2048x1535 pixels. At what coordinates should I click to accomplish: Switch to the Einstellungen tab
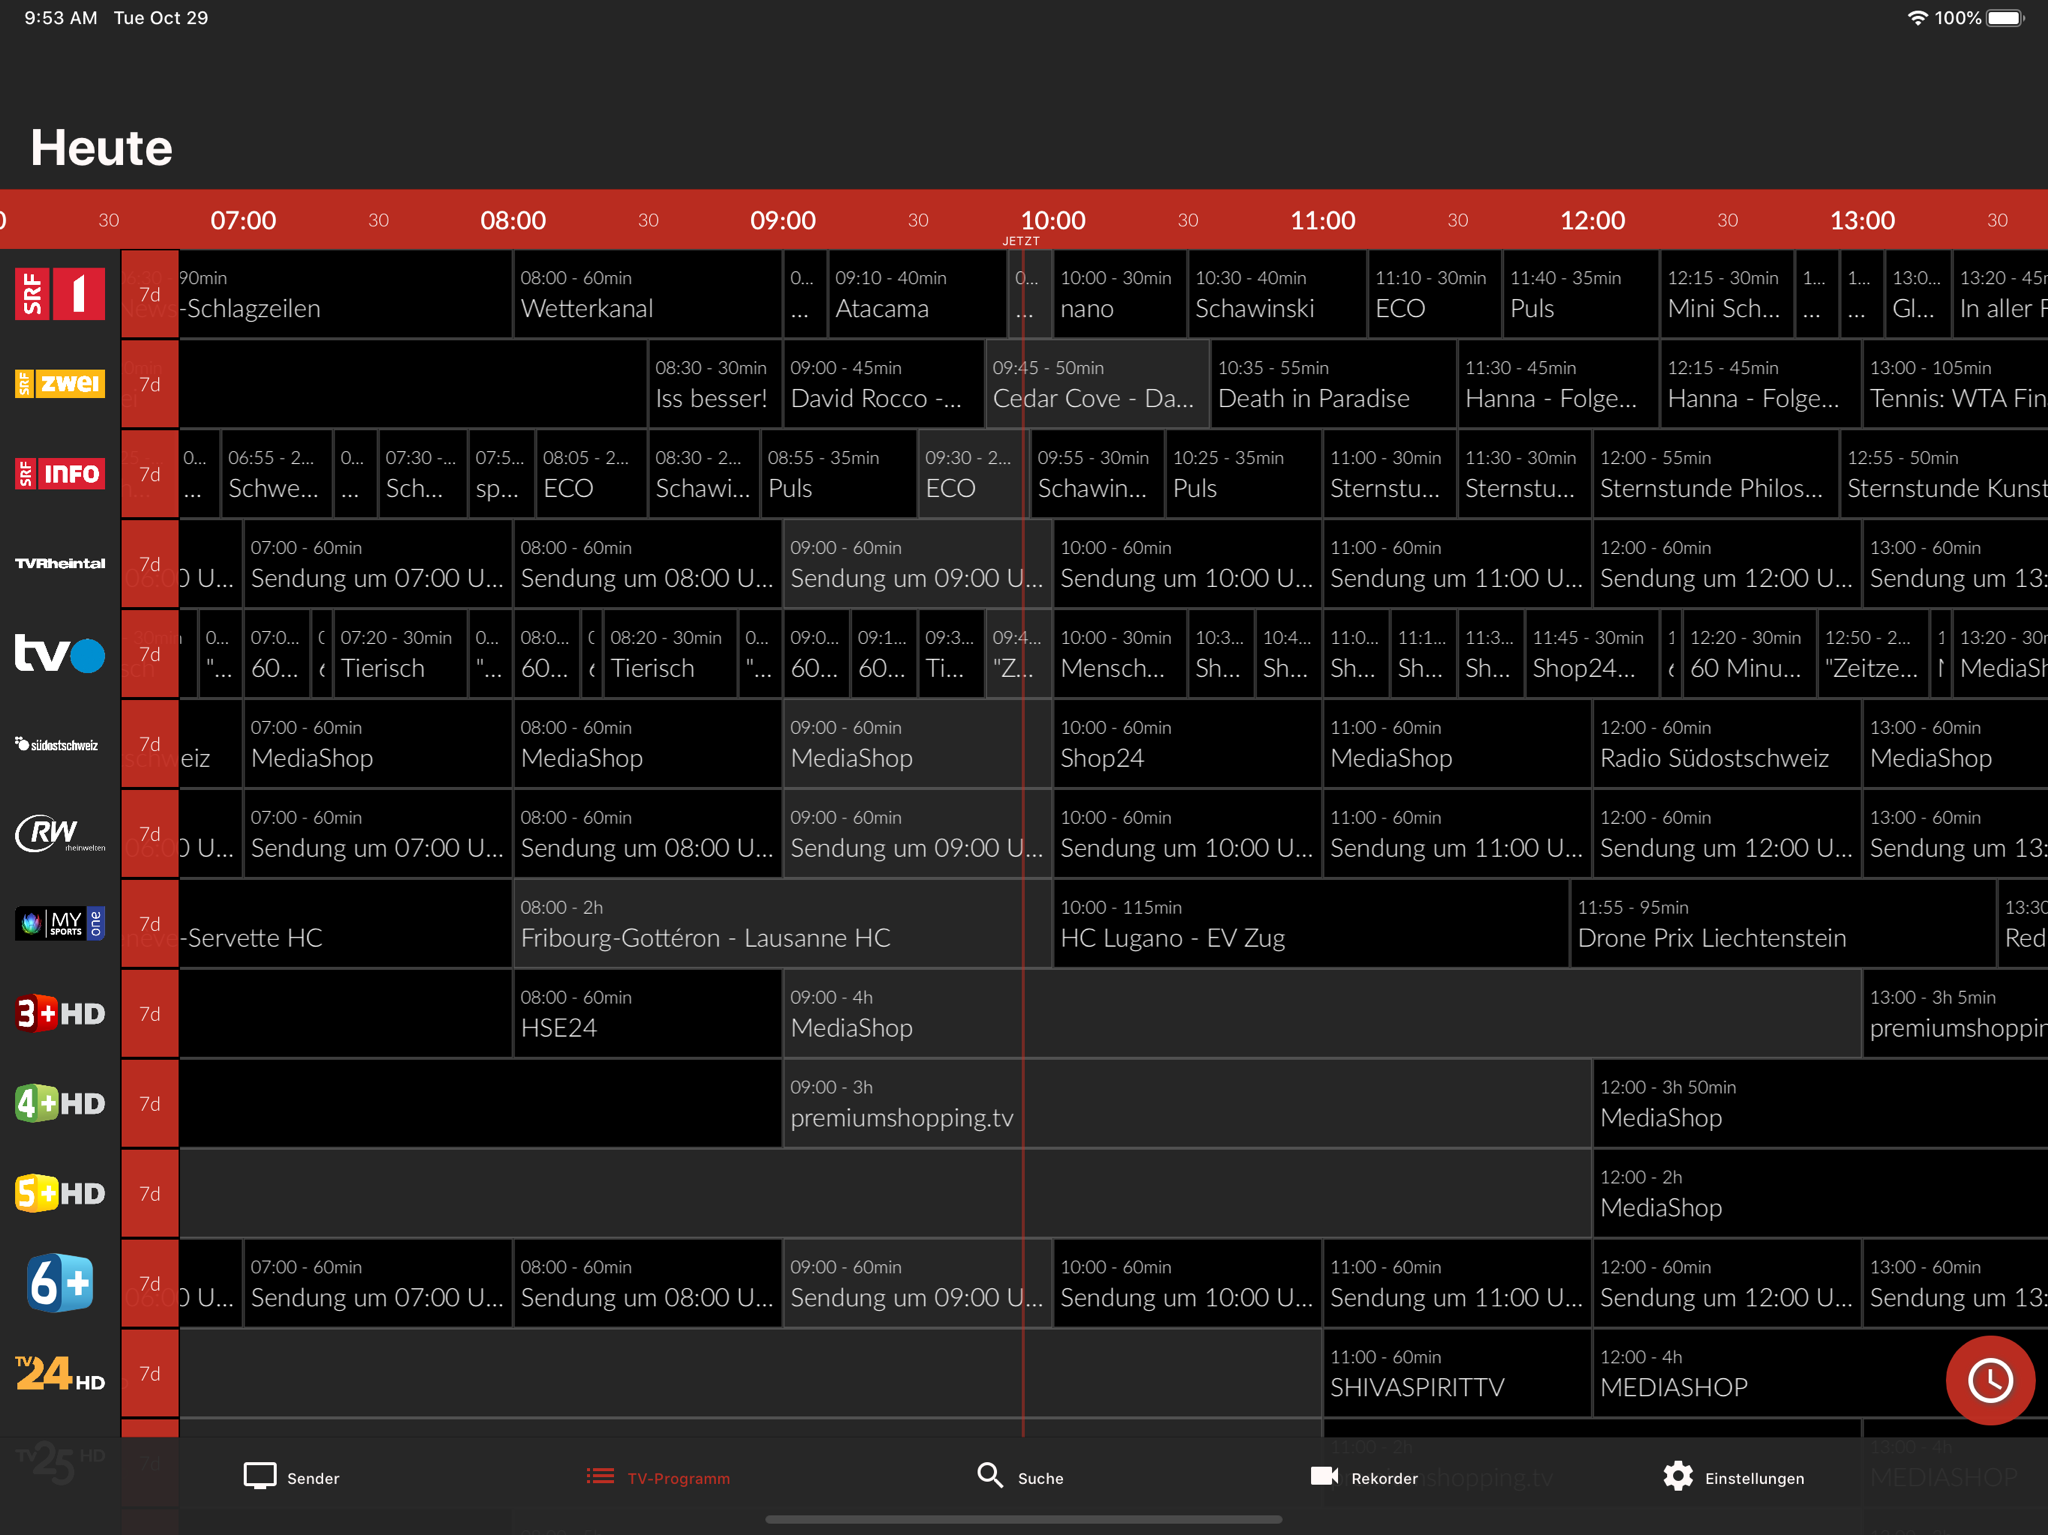tap(1734, 1477)
